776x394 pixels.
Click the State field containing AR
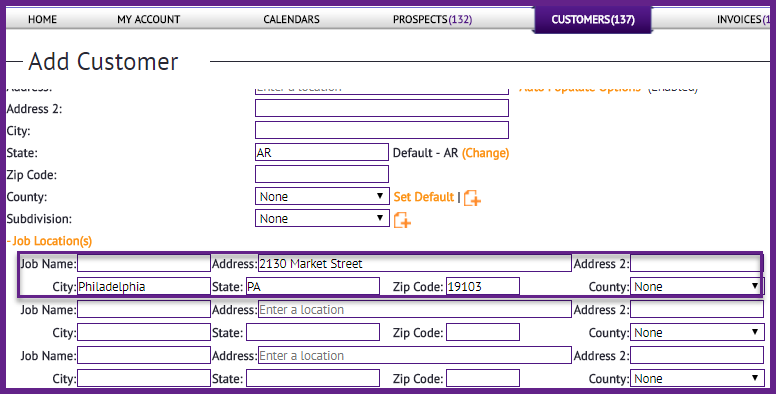[322, 152]
